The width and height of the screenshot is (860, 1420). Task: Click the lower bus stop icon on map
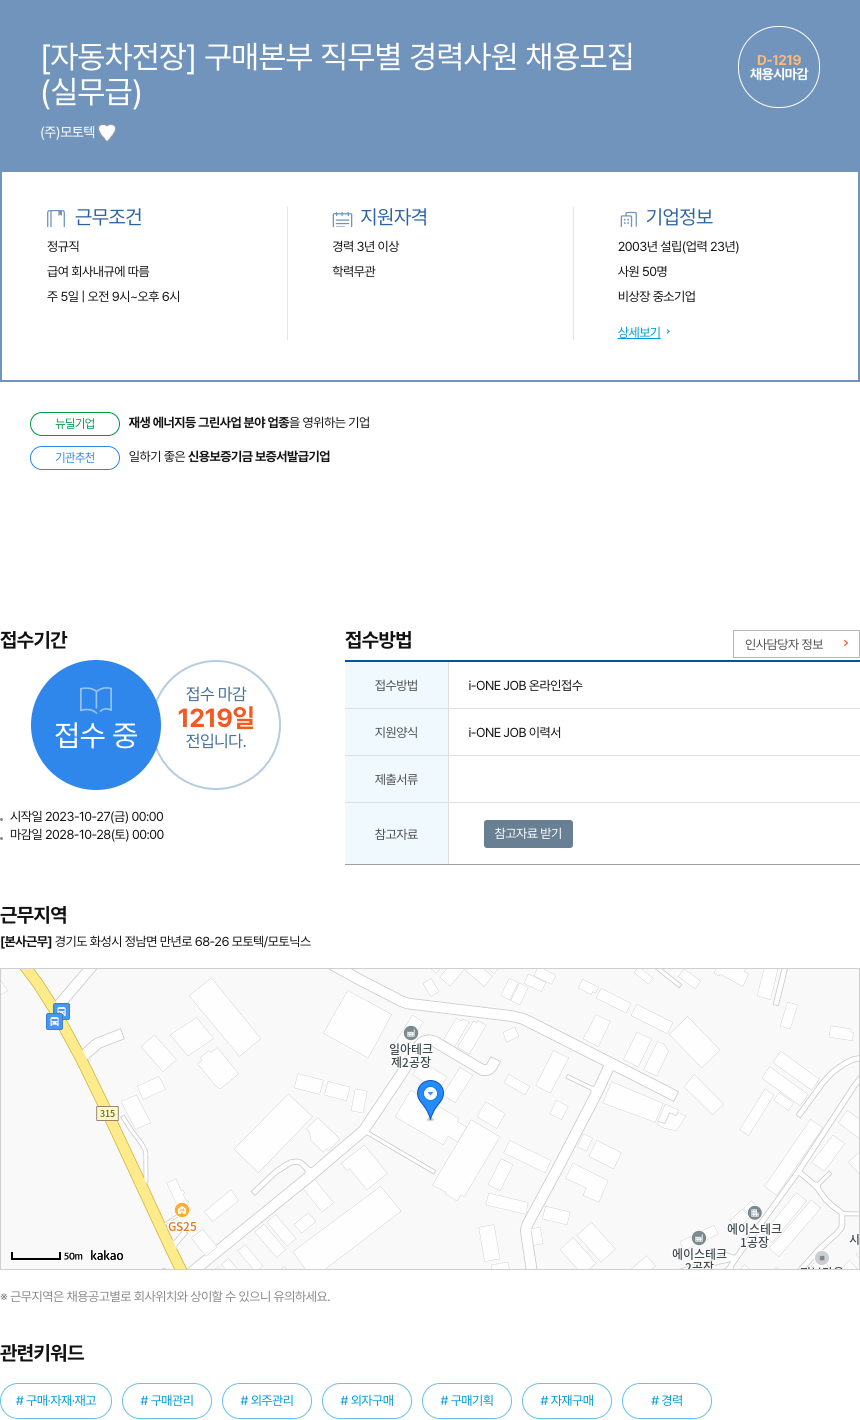(x=54, y=1021)
